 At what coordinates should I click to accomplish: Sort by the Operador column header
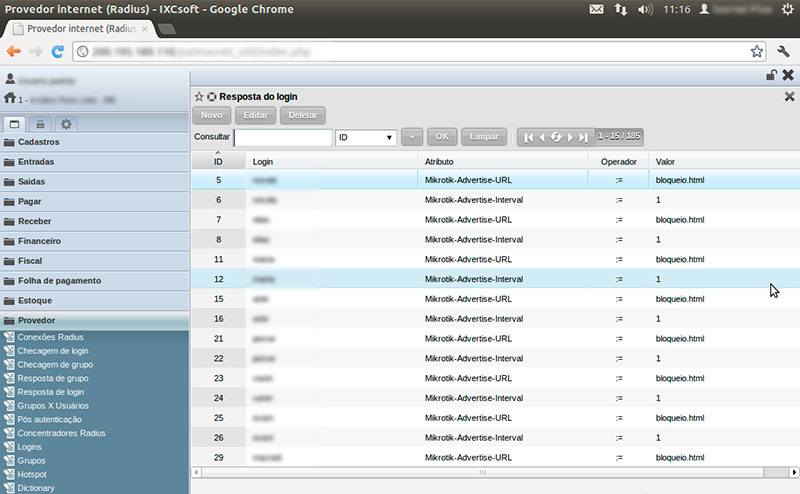tap(618, 162)
